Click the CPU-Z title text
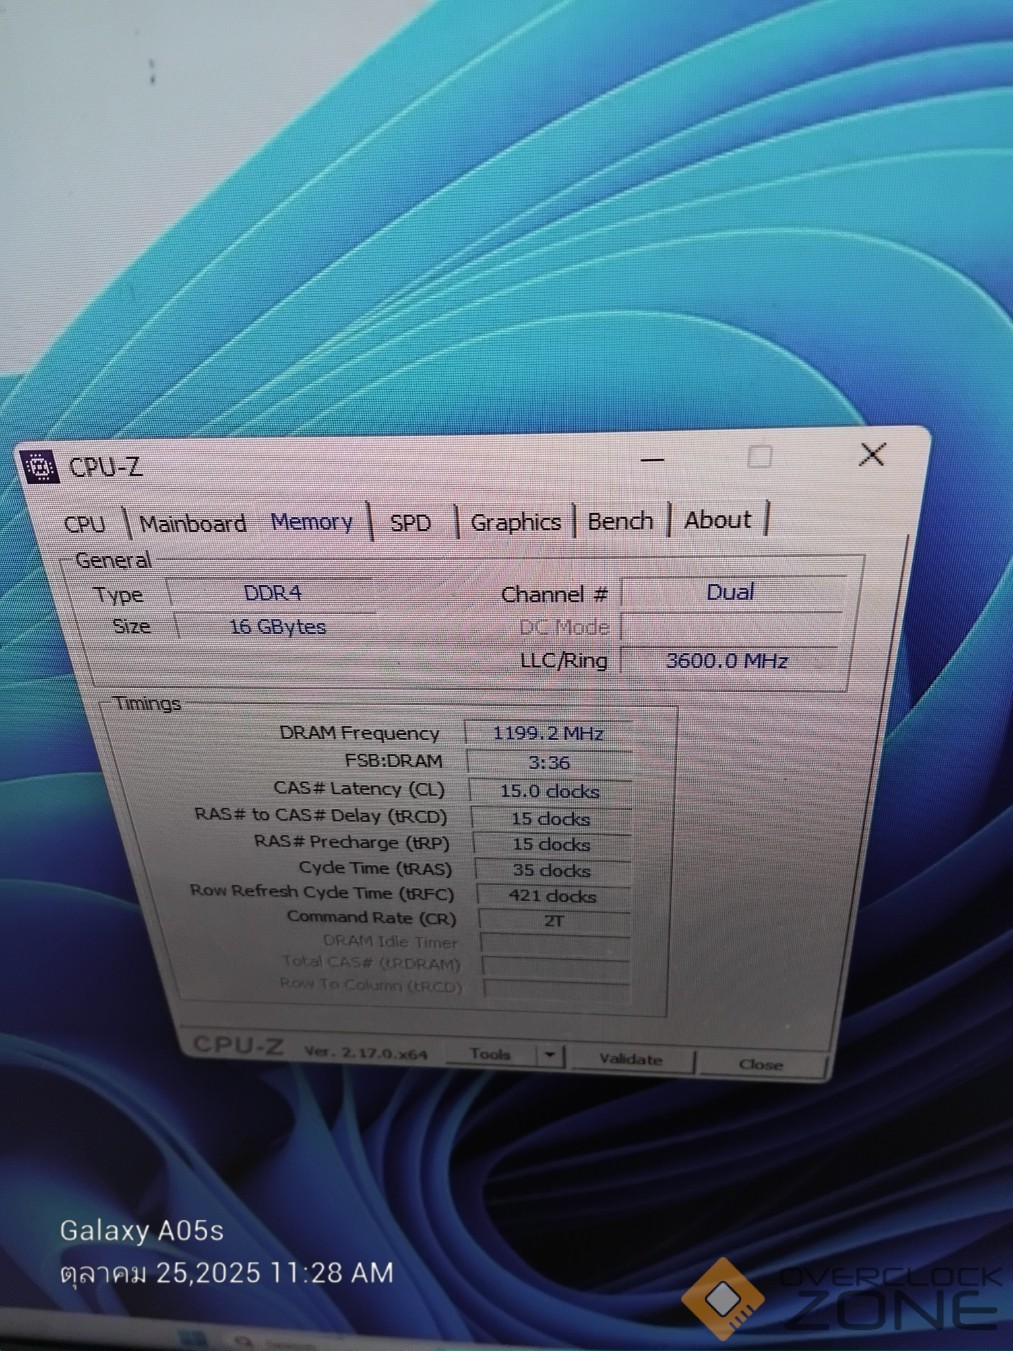 [x=105, y=467]
